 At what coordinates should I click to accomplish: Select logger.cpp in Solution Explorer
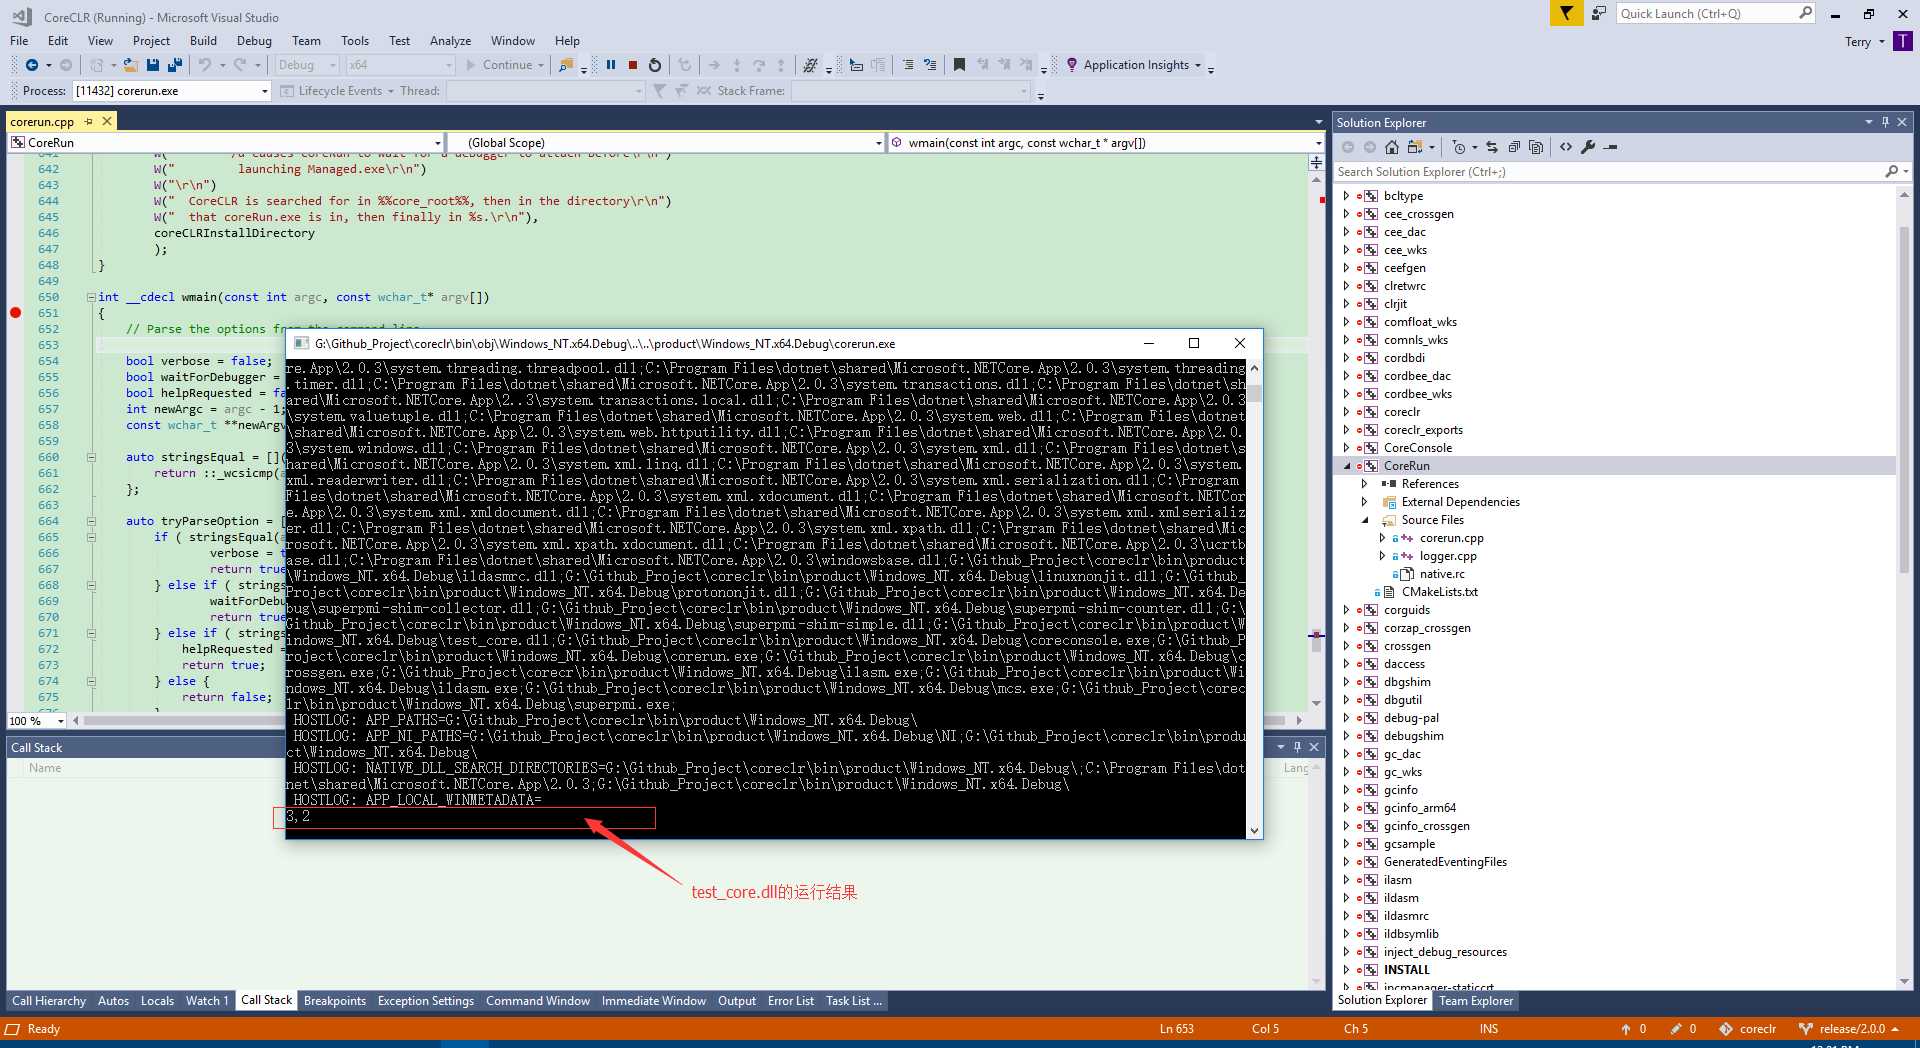coord(1447,556)
